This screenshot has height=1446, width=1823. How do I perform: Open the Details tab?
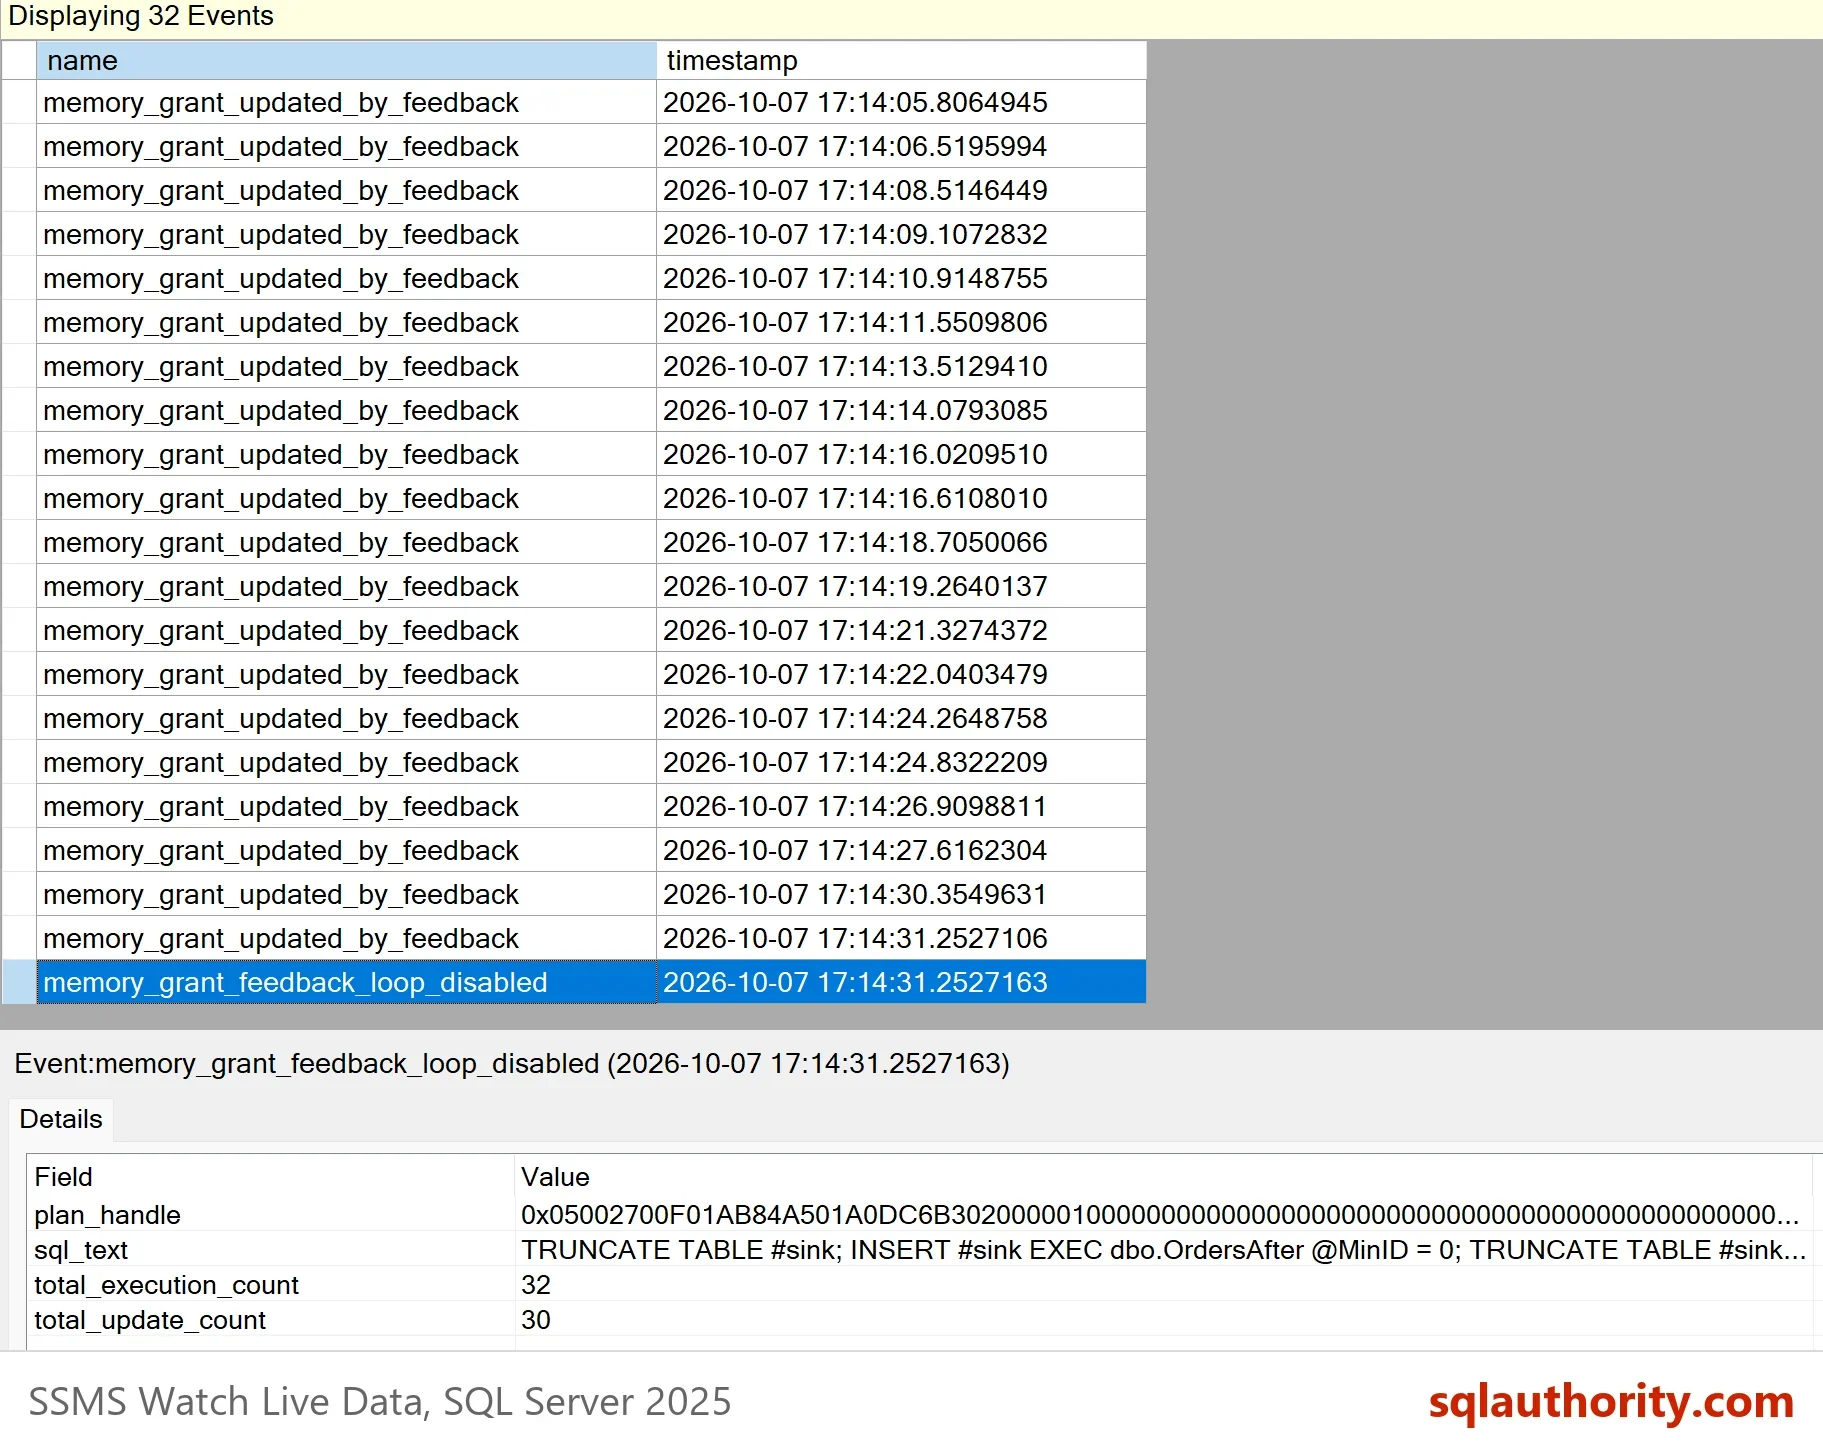(61, 1119)
